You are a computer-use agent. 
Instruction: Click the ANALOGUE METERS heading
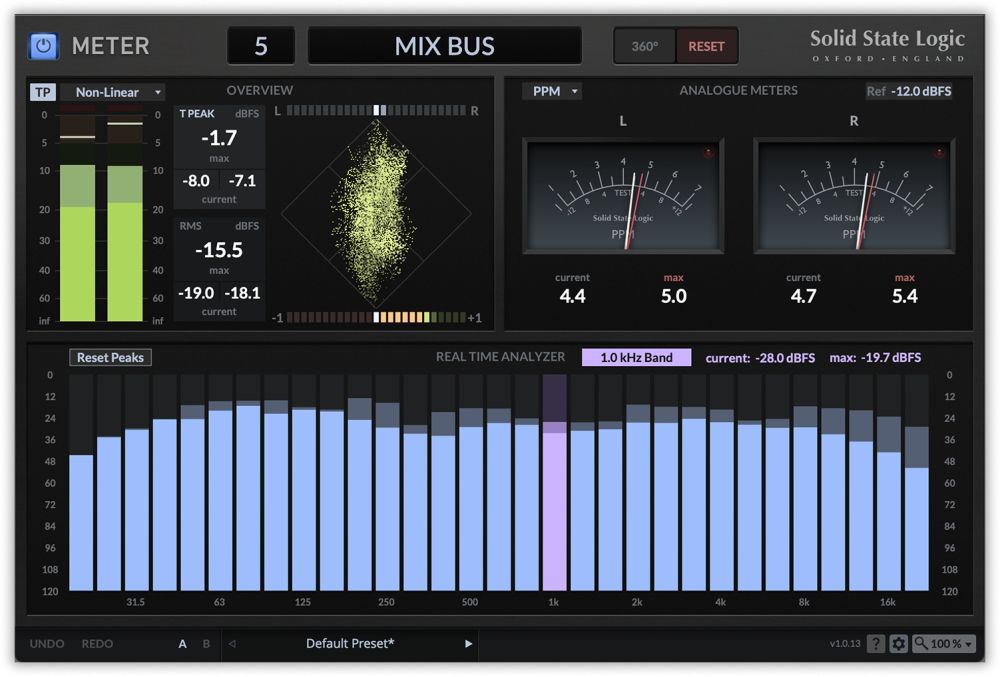click(x=738, y=91)
